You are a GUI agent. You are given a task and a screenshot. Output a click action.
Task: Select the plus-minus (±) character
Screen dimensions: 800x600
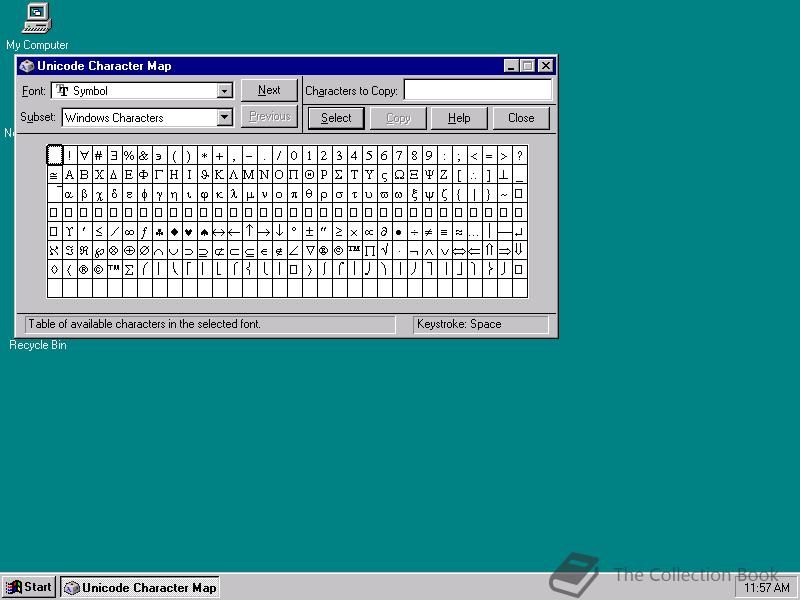point(310,232)
